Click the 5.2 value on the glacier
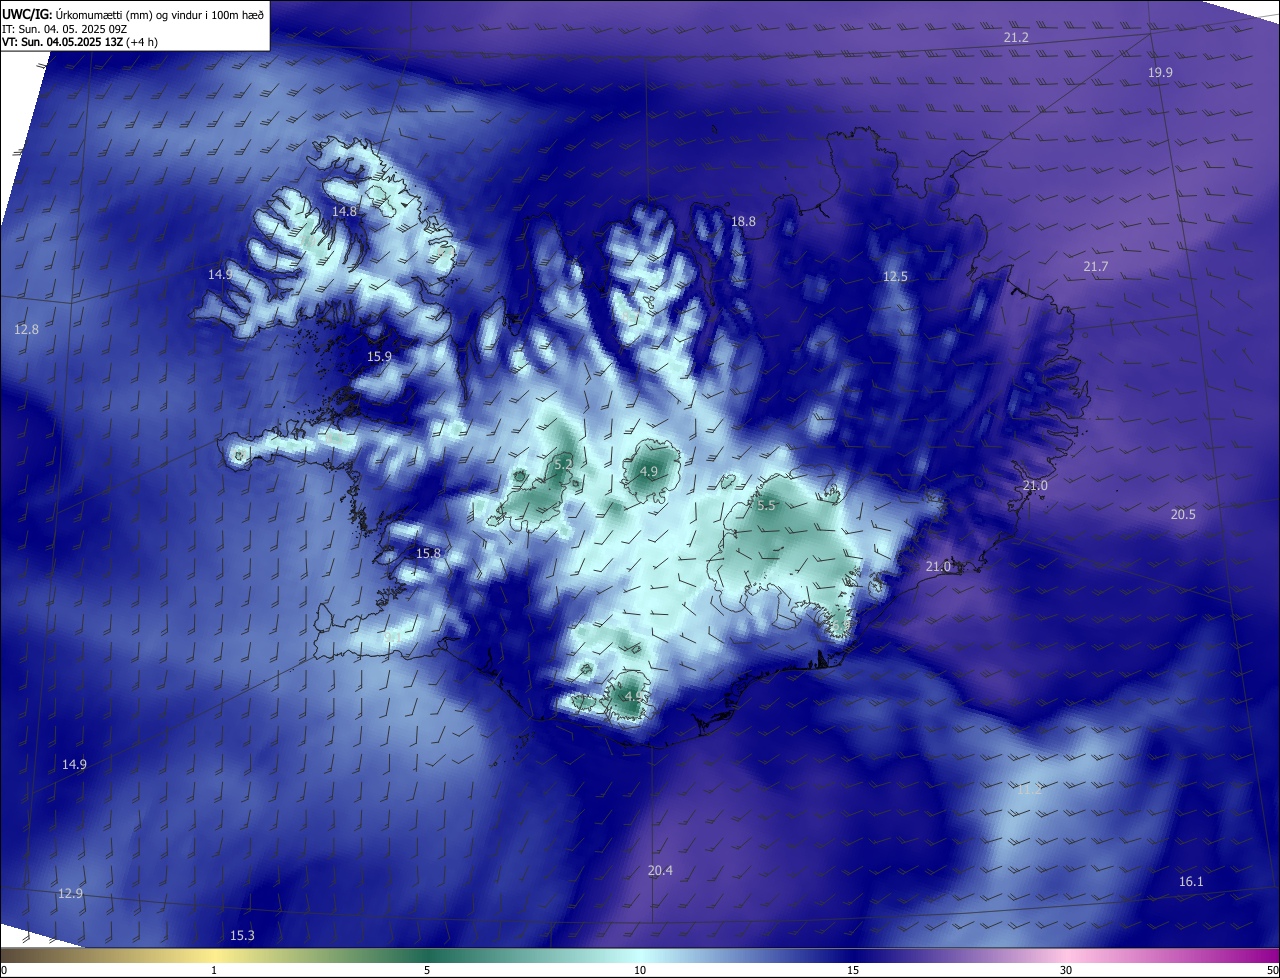The height and width of the screenshot is (978, 1280). tap(563, 464)
